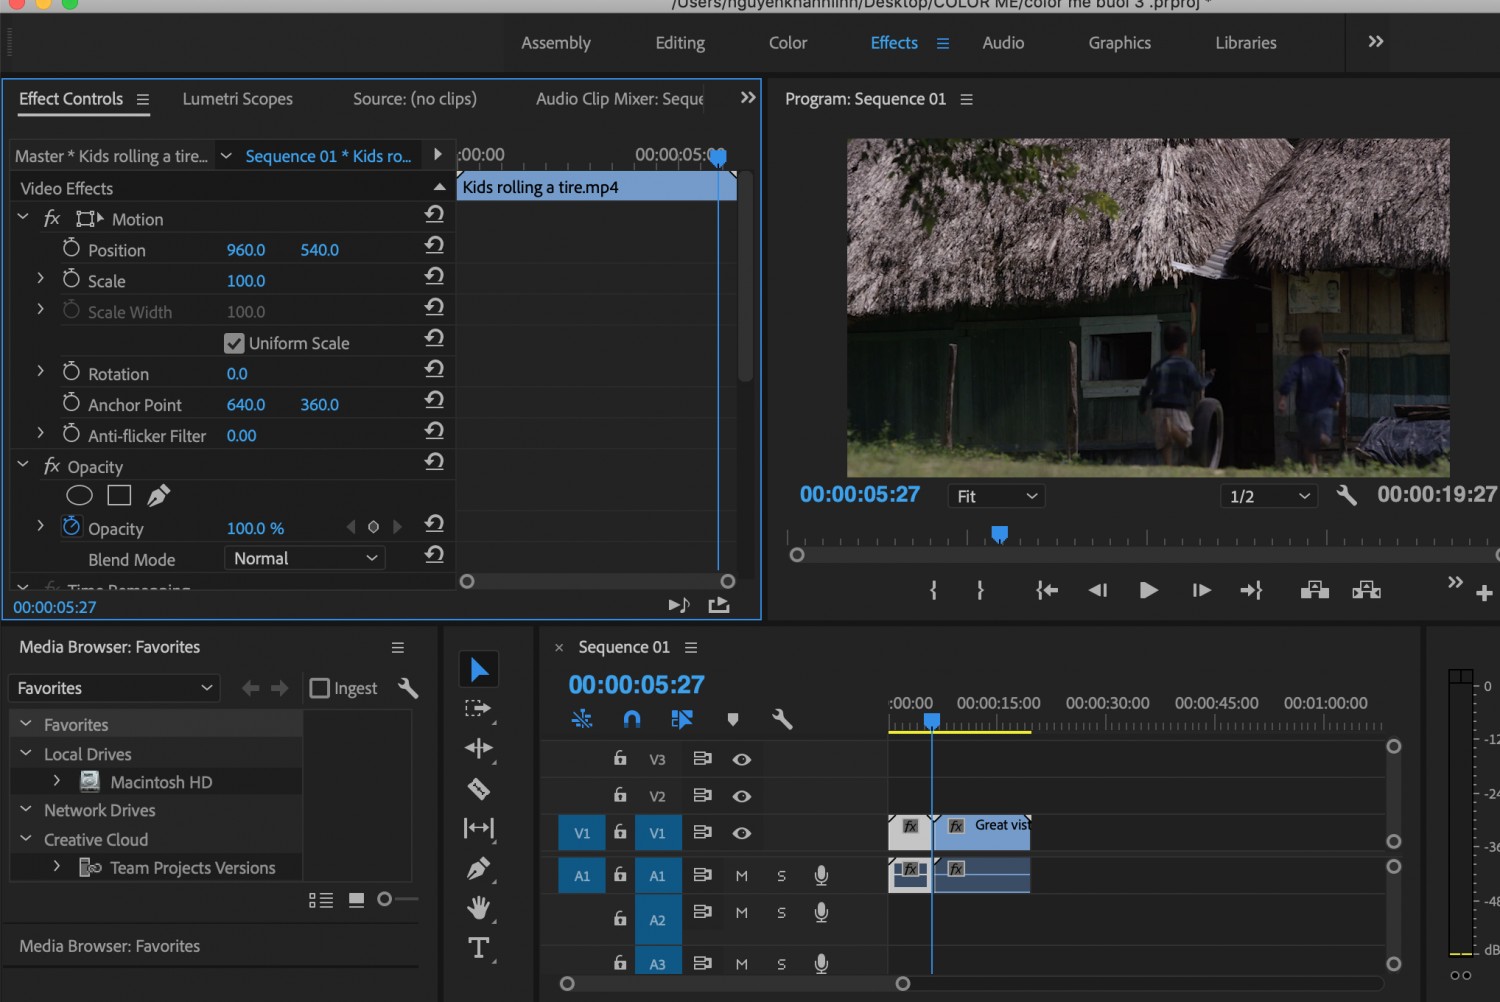Open timeline display settings wrench

click(x=782, y=719)
